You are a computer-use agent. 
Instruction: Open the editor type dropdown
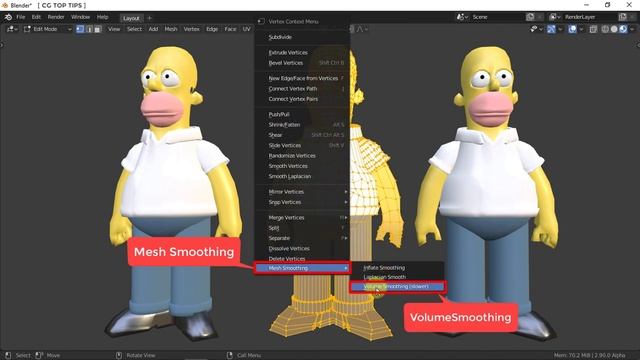tap(11, 29)
